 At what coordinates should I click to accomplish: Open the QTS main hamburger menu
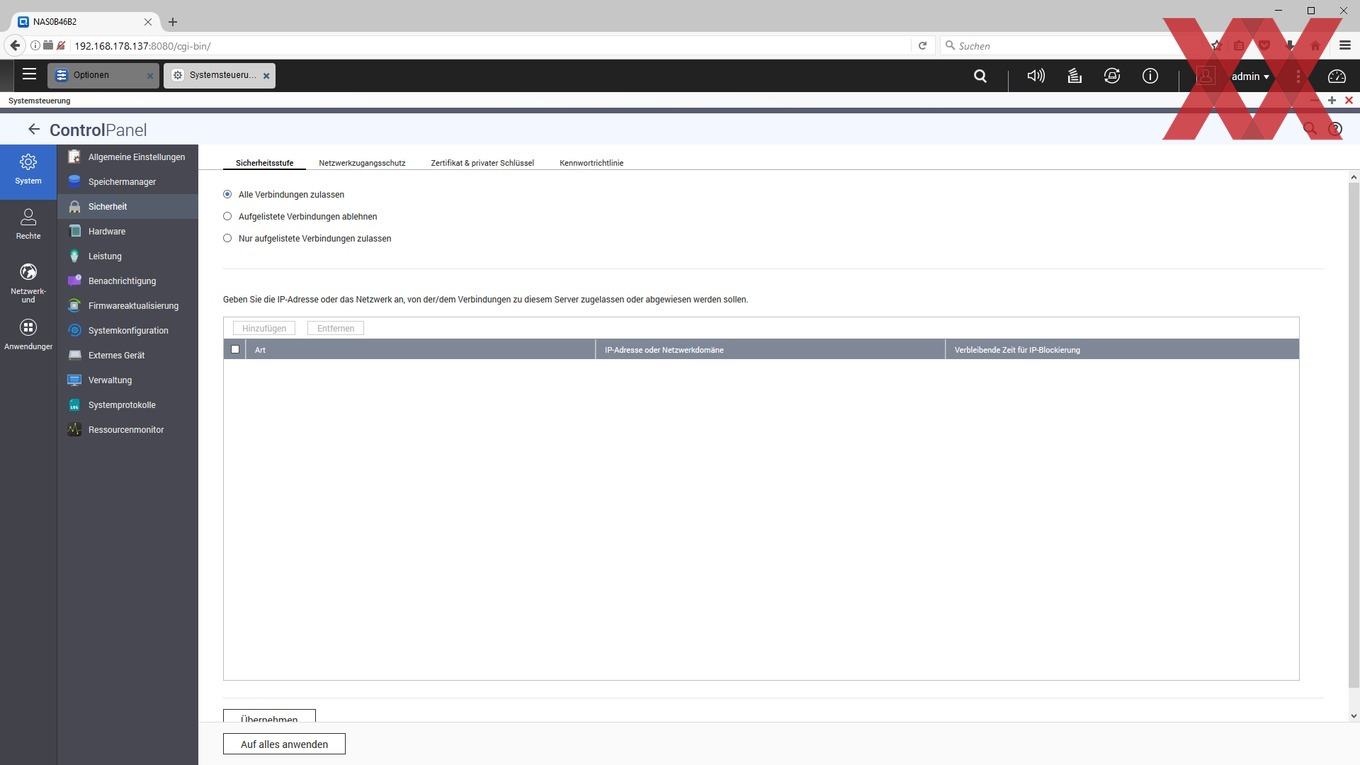coord(29,74)
